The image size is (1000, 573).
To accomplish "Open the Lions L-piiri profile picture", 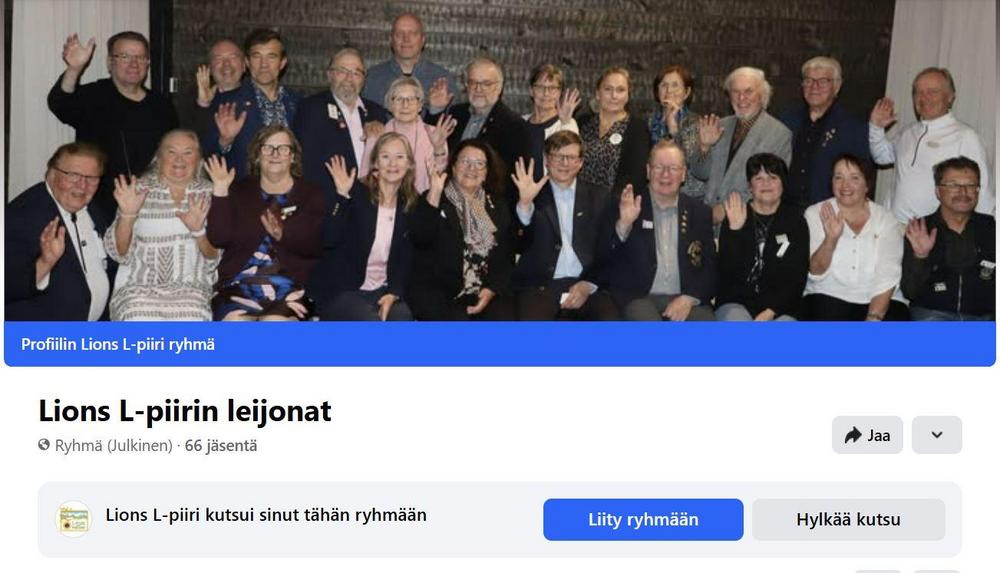I will point(74,519).
